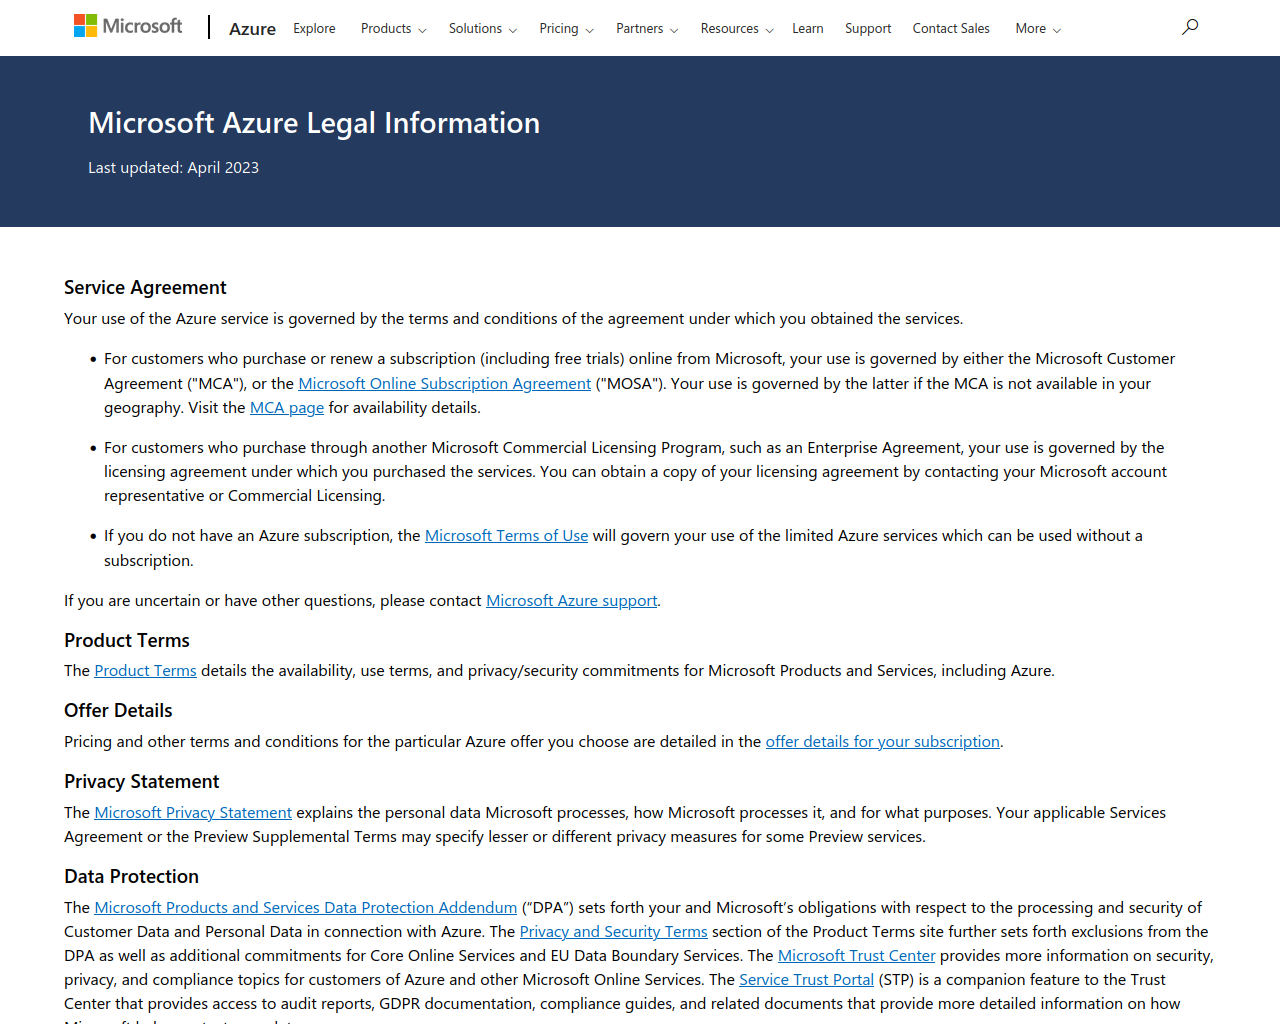This screenshot has height=1024, width=1280.
Task: Expand the More dropdown
Action: pyautogui.click(x=1038, y=28)
